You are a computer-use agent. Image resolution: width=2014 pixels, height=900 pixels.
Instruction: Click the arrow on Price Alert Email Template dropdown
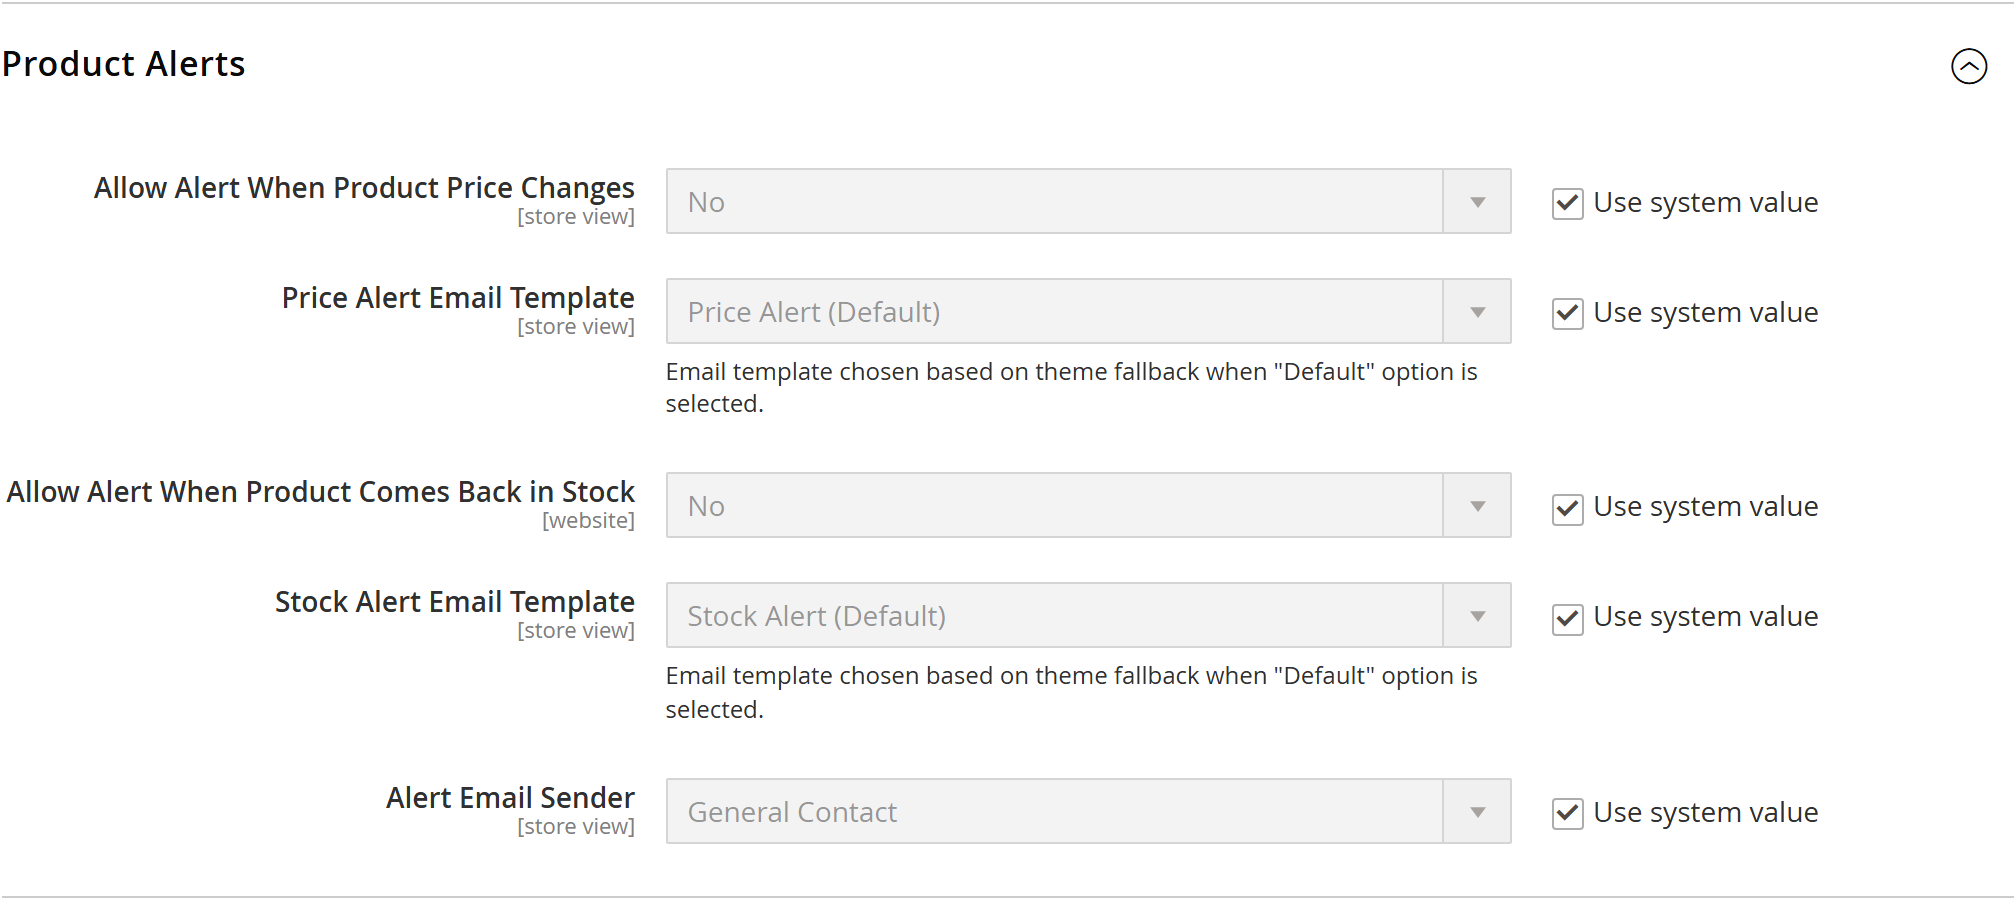pyautogui.click(x=1477, y=312)
